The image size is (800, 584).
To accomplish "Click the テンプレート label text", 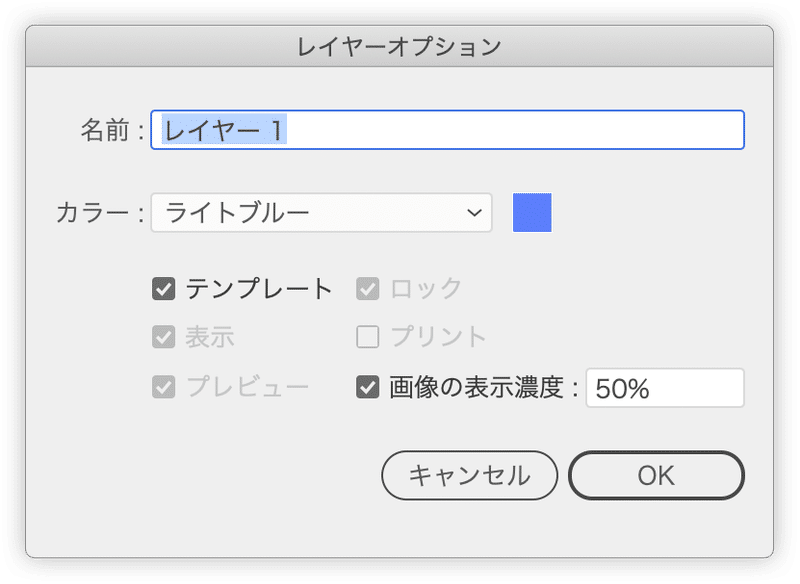I will (x=259, y=289).
